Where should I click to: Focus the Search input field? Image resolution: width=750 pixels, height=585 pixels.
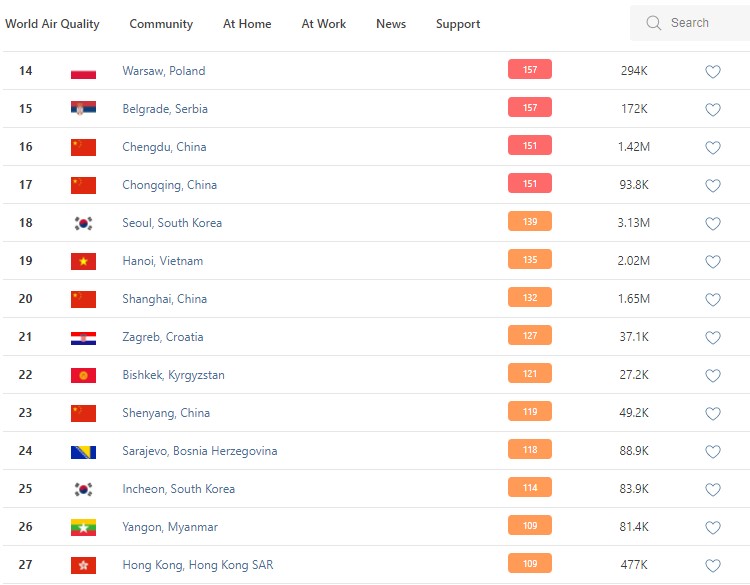click(x=700, y=23)
